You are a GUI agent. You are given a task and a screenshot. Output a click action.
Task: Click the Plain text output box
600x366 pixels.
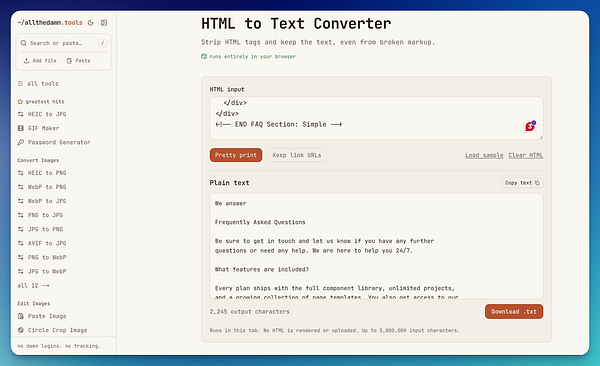point(376,246)
